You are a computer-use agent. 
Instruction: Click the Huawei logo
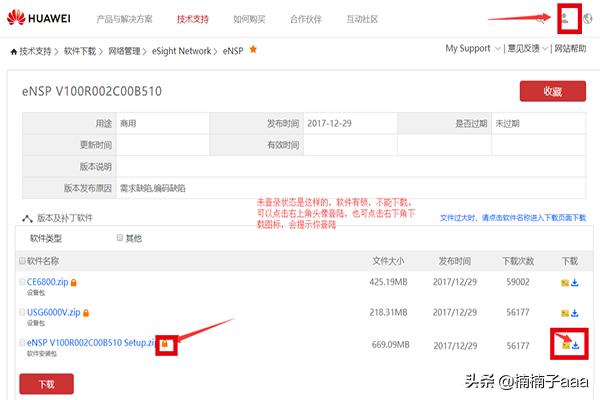[39, 18]
